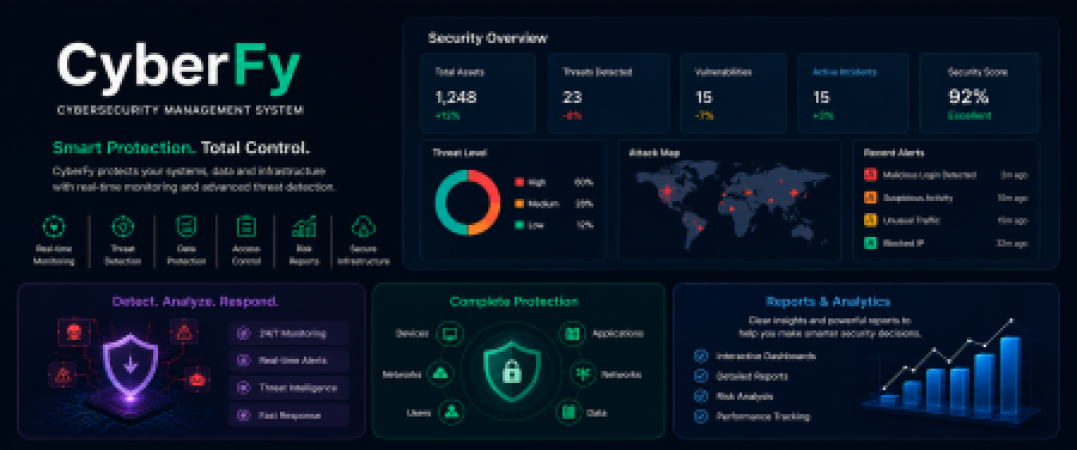Image resolution: width=1077 pixels, height=450 pixels.
Task: Click the Unusual Traffic alert text
Action: [x=911, y=221]
